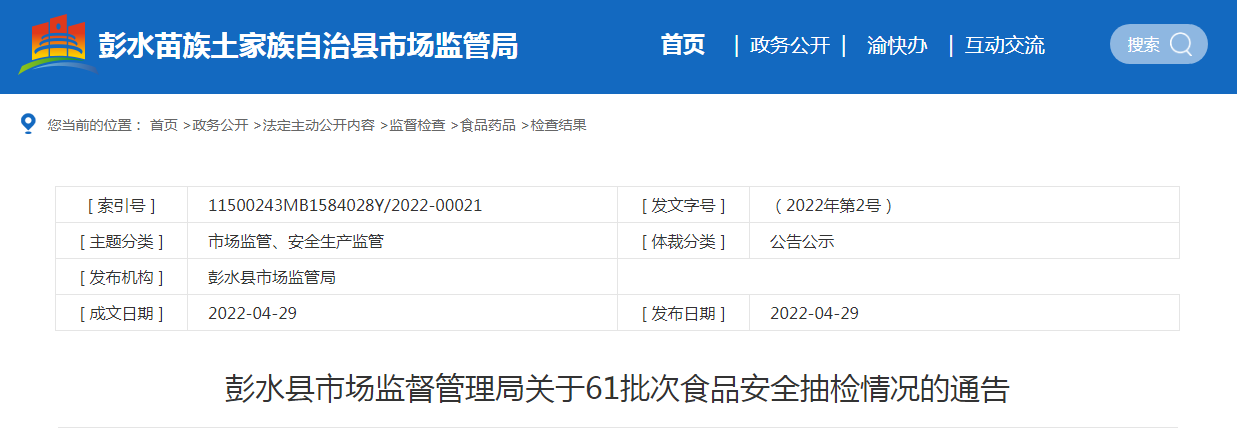
Task: Click the blue location pin icon
Action: click(28, 124)
